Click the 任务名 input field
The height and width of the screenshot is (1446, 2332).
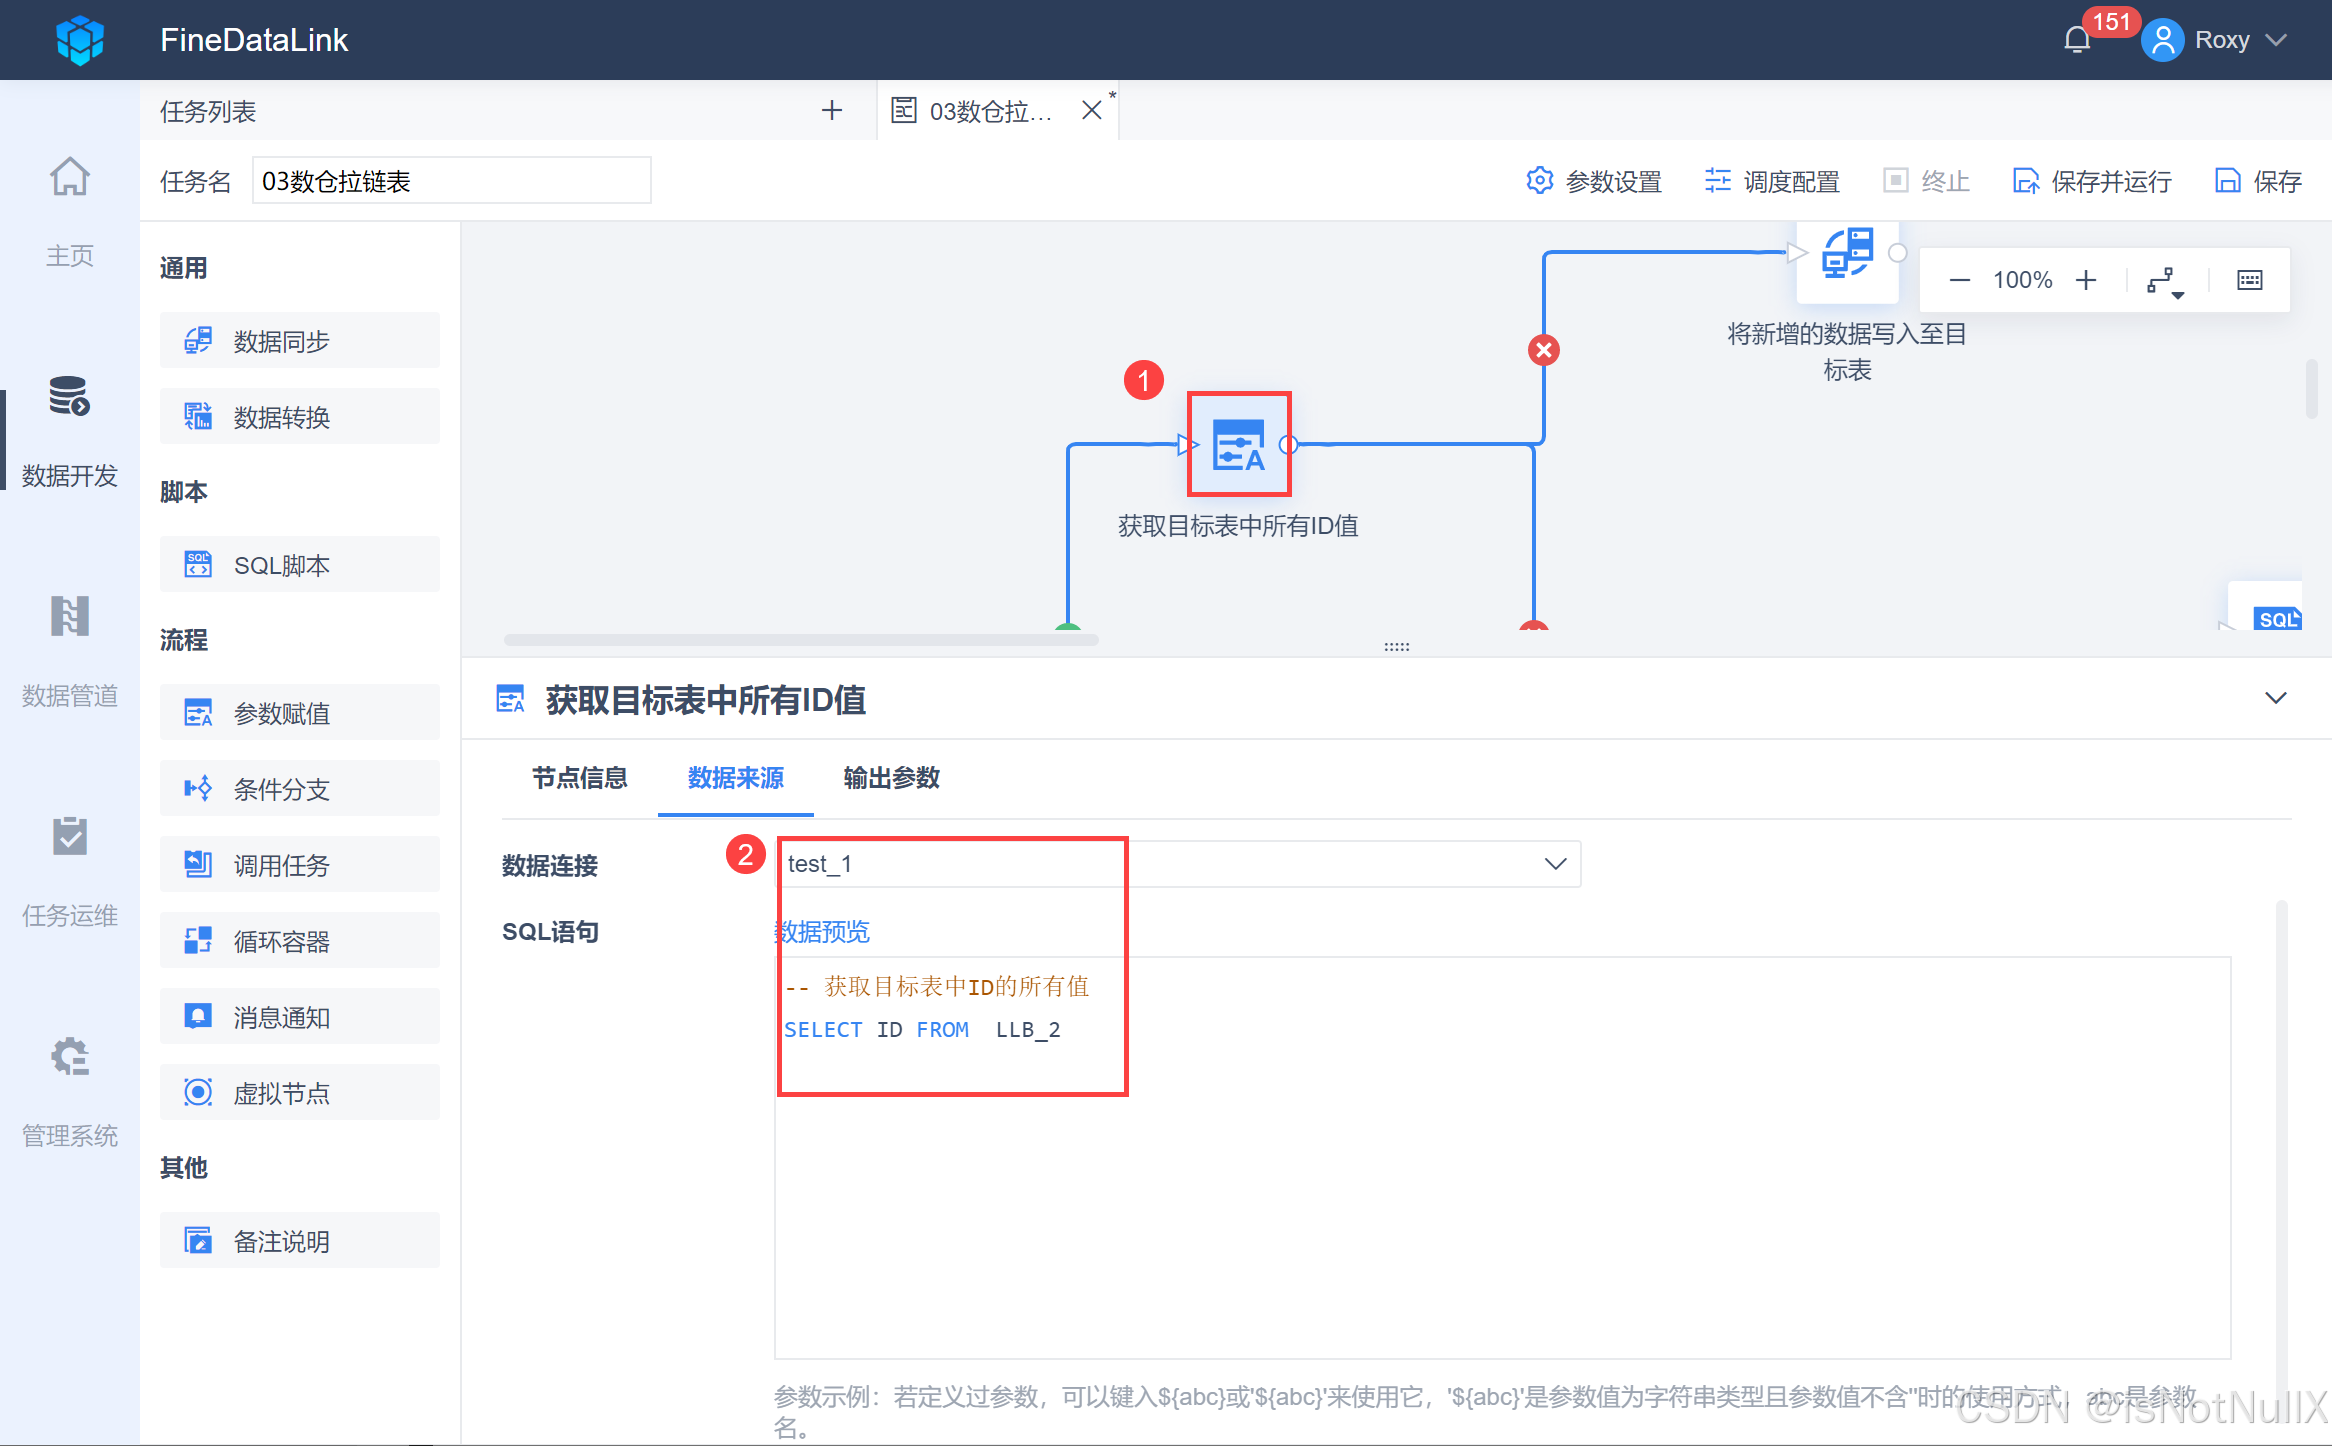tap(451, 181)
